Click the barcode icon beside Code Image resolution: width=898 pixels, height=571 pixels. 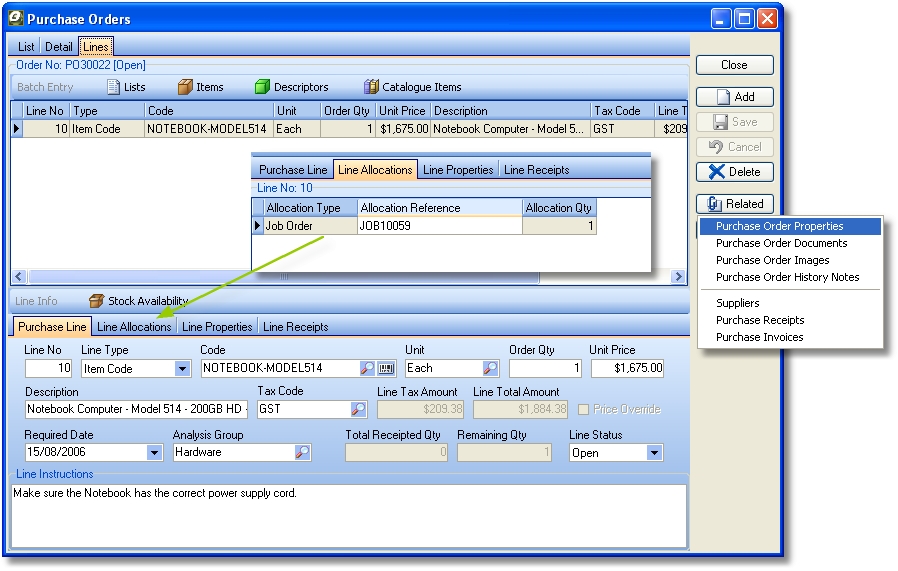[x=385, y=368]
